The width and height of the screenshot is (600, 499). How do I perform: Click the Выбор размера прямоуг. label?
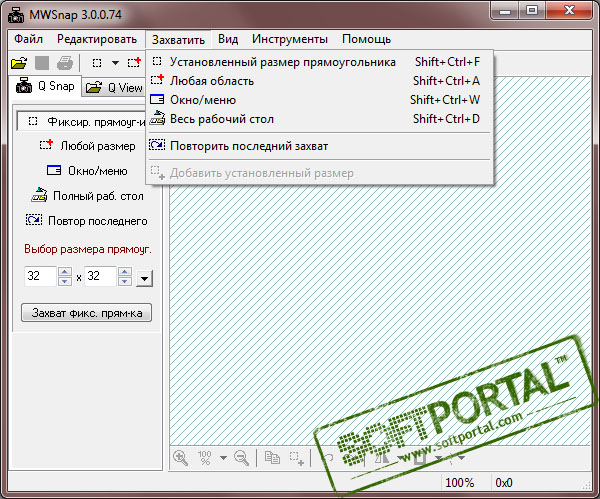(88, 249)
